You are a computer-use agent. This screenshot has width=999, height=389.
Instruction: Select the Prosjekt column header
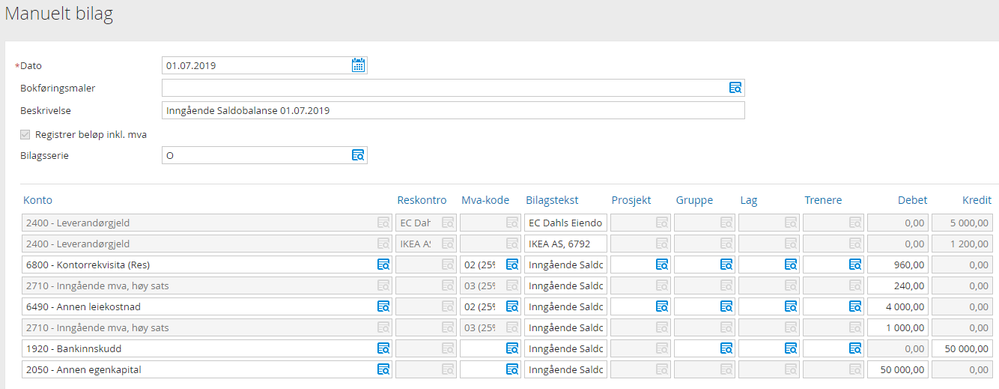(x=631, y=201)
